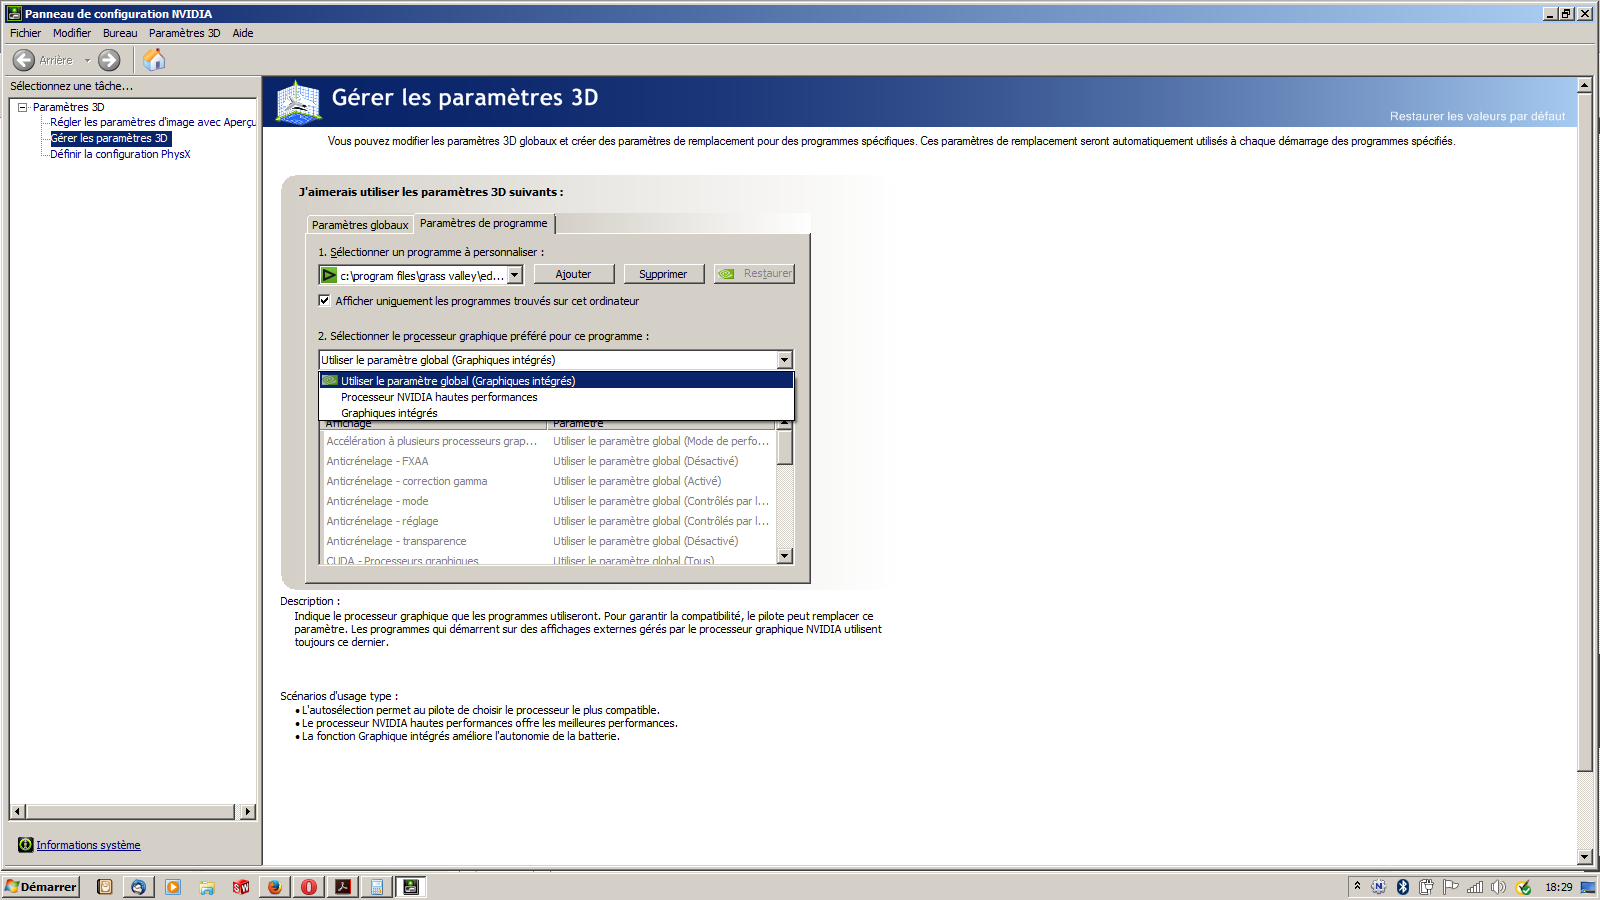Click the NVIDIA 3D settings header logo

[298, 102]
